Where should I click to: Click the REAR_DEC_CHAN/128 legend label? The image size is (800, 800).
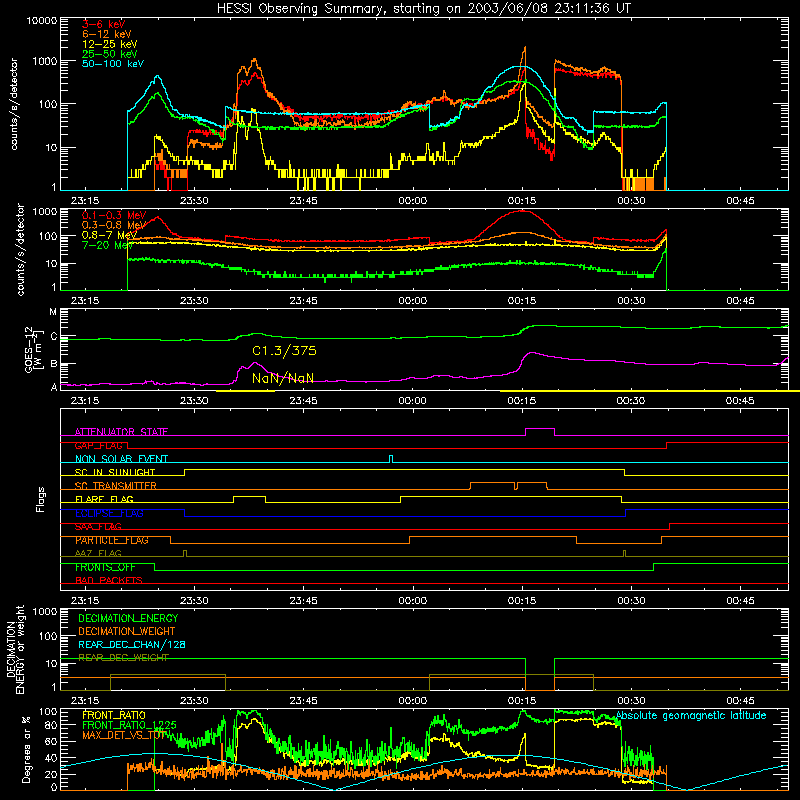132,644
